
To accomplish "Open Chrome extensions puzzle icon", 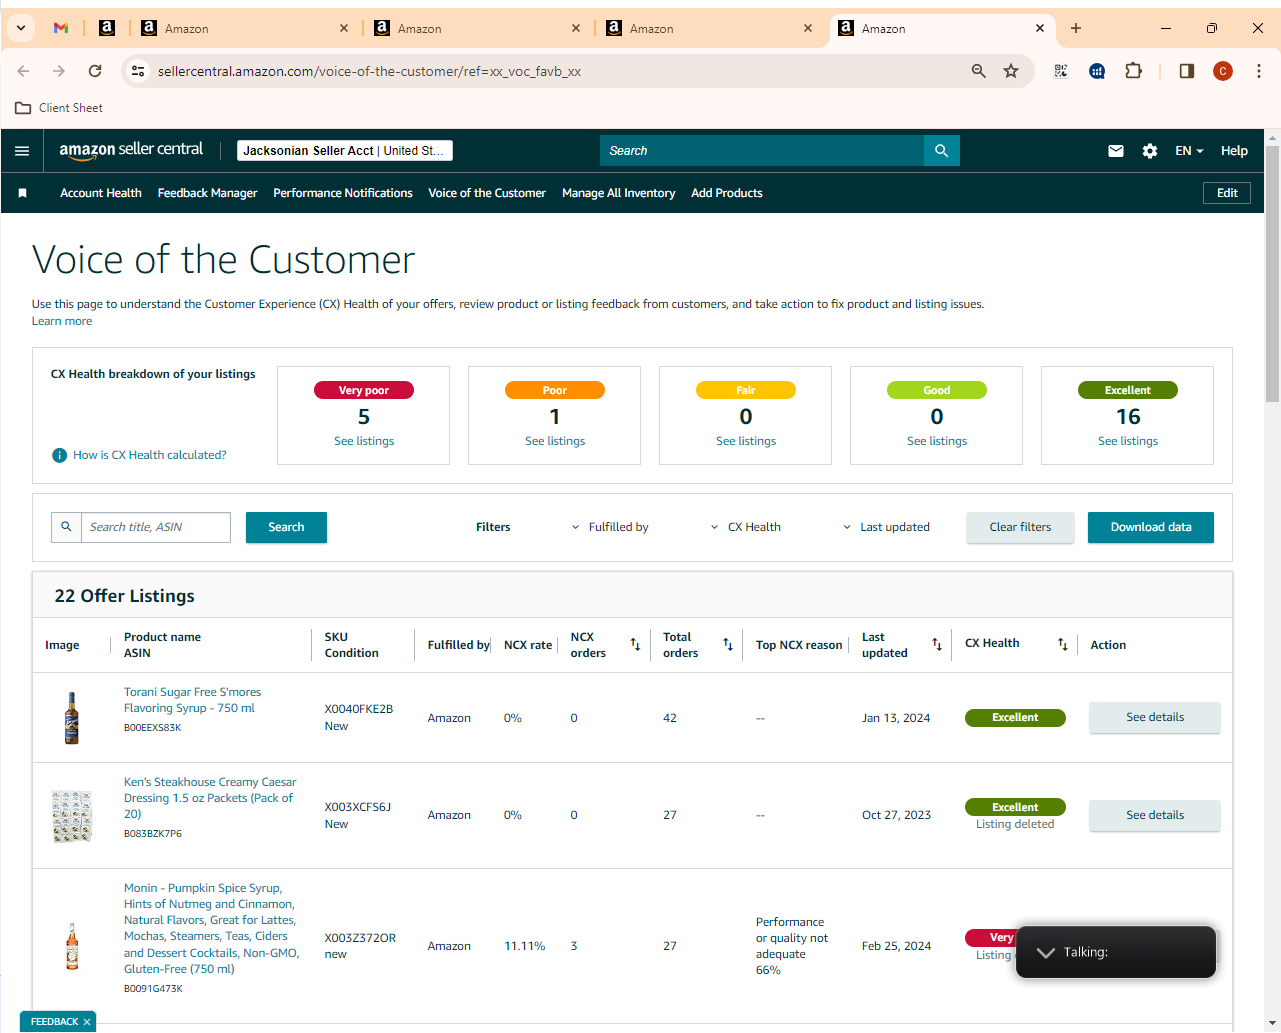I will pyautogui.click(x=1133, y=71).
